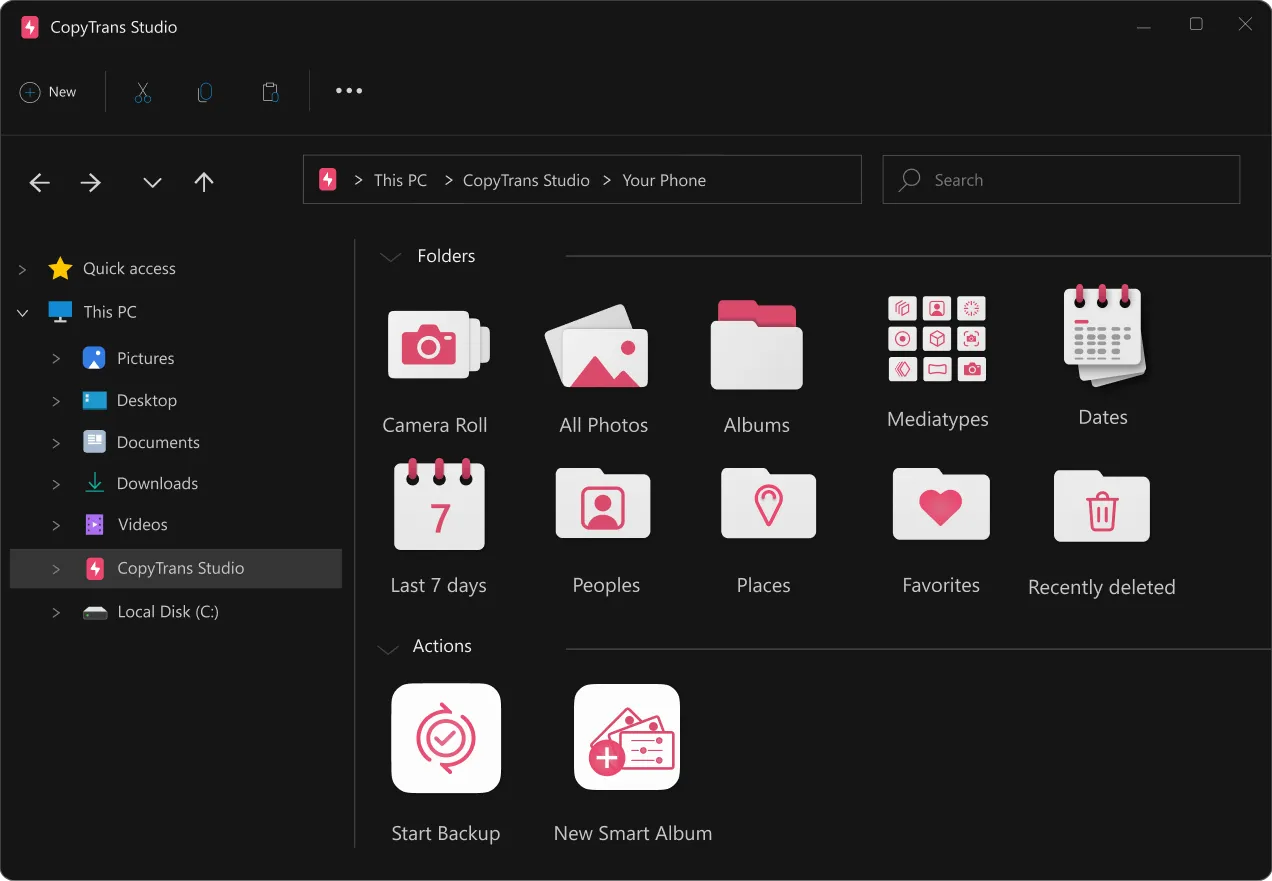Open the Mediatypes folder icon

937,339
